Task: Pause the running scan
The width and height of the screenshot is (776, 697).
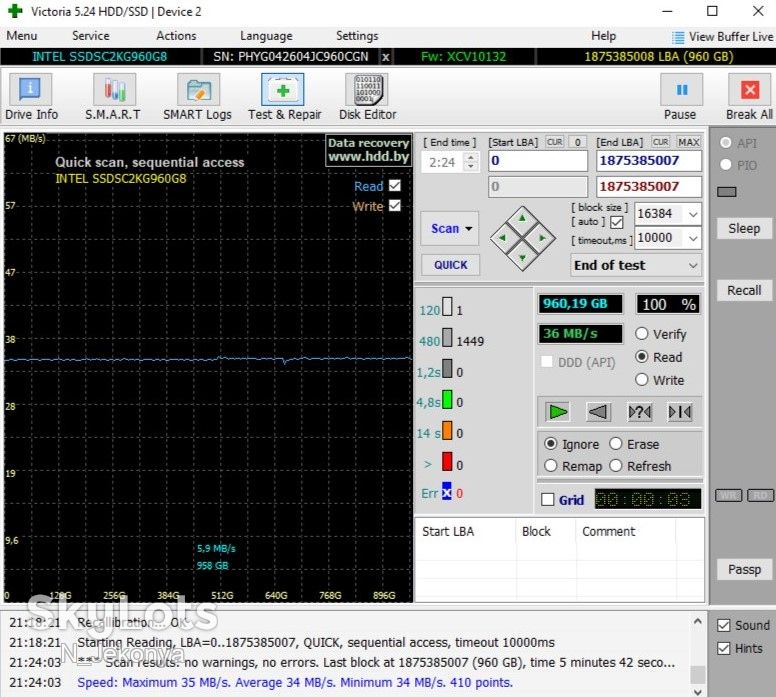Action: (681, 97)
